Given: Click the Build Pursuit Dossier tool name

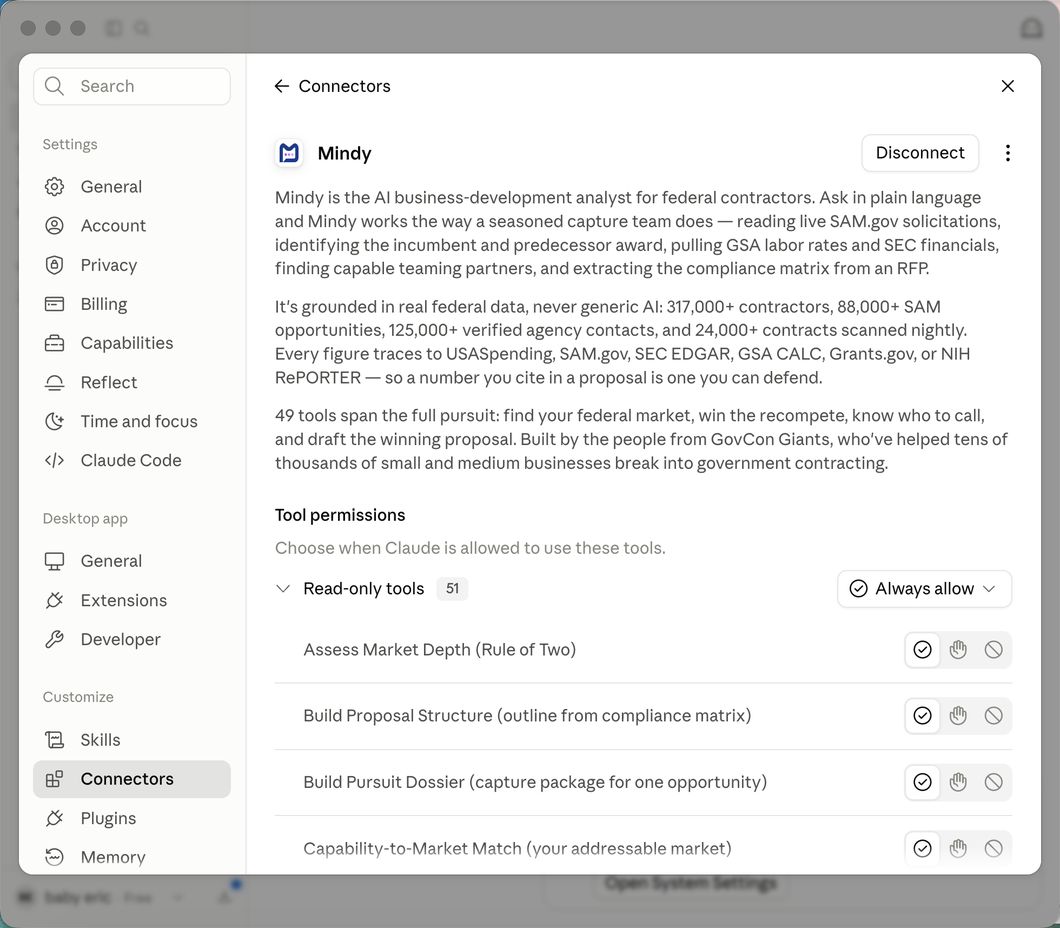Looking at the screenshot, I should 535,782.
